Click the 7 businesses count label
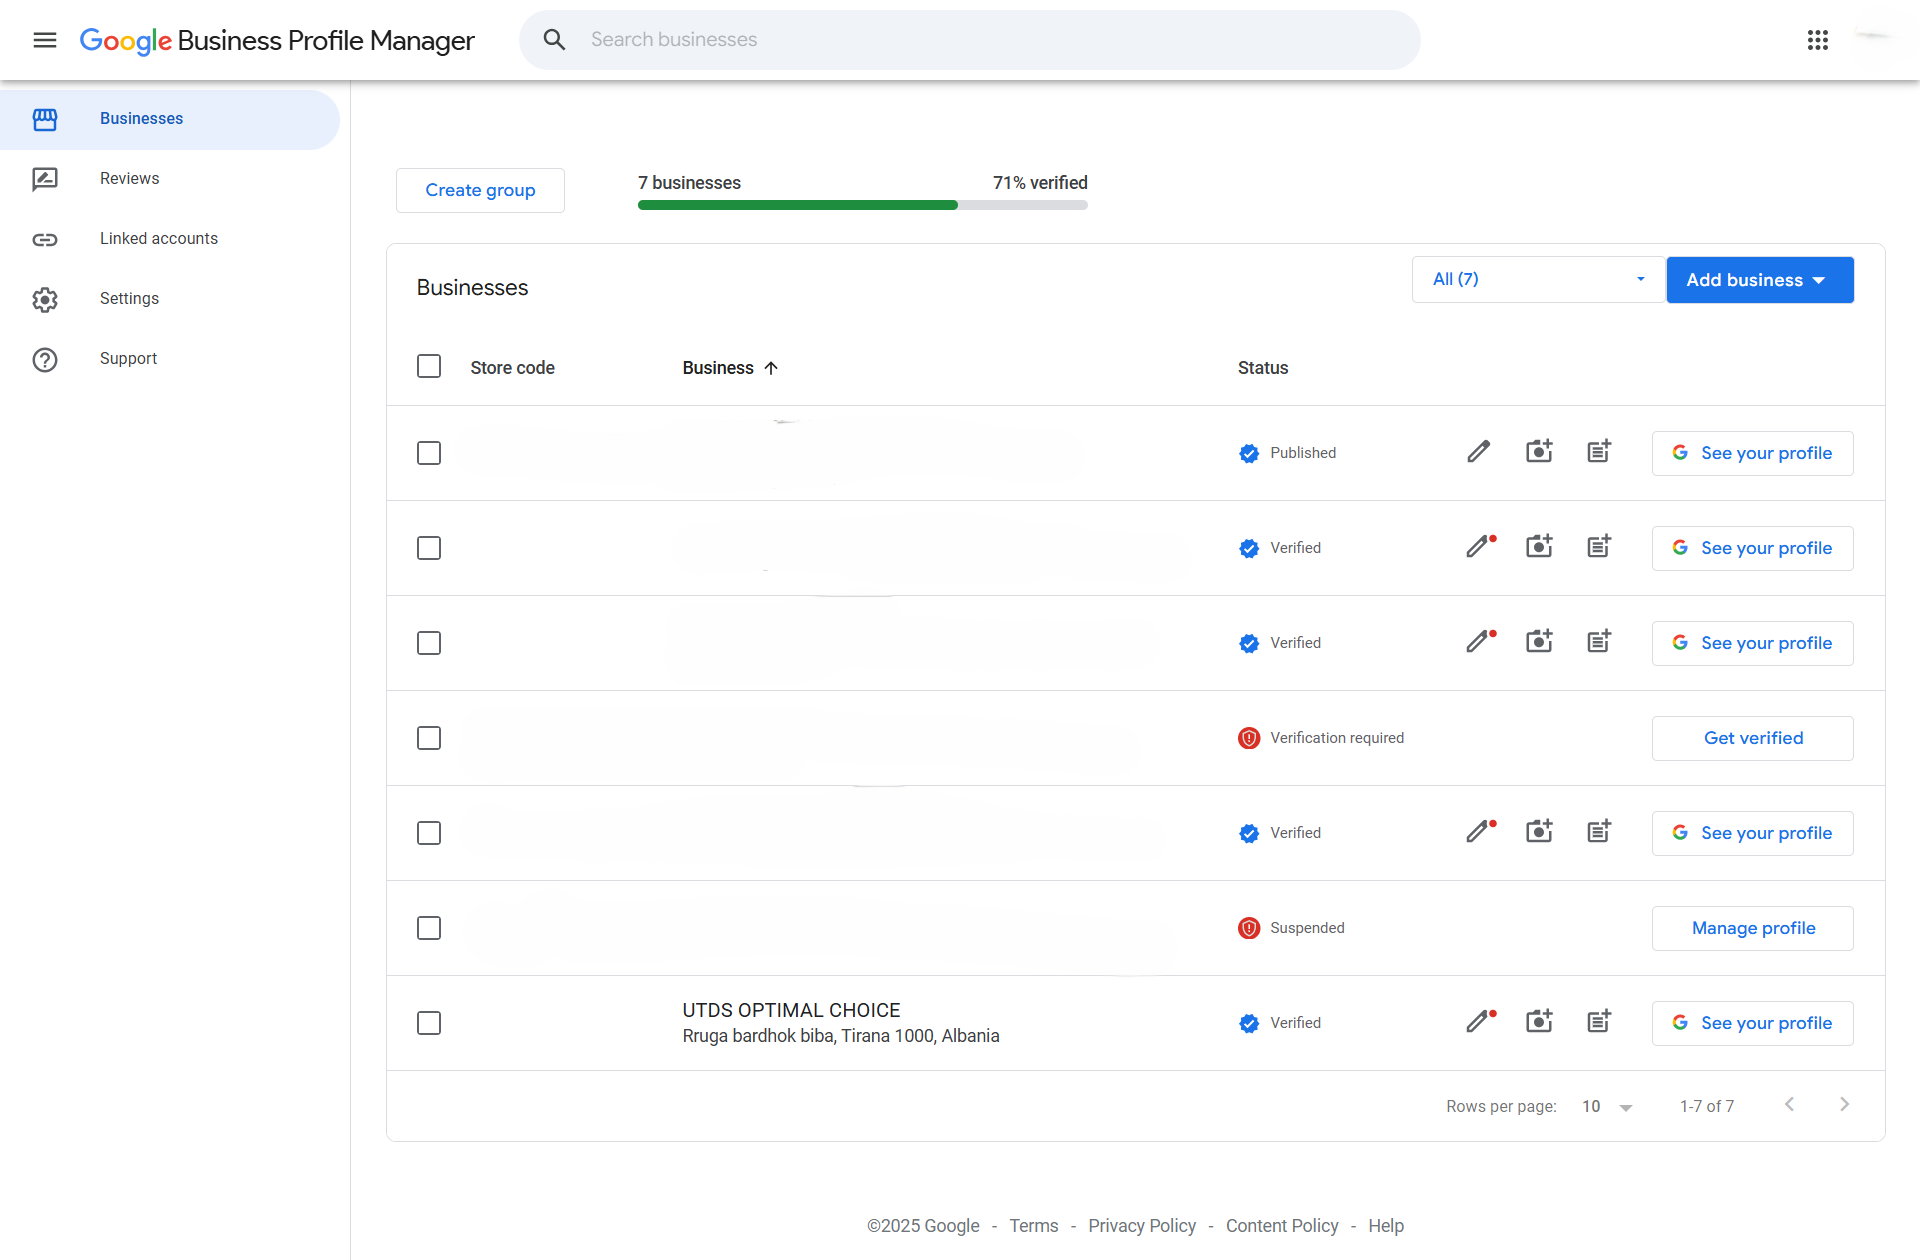Viewport: 1920px width, 1260px height. (689, 183)
